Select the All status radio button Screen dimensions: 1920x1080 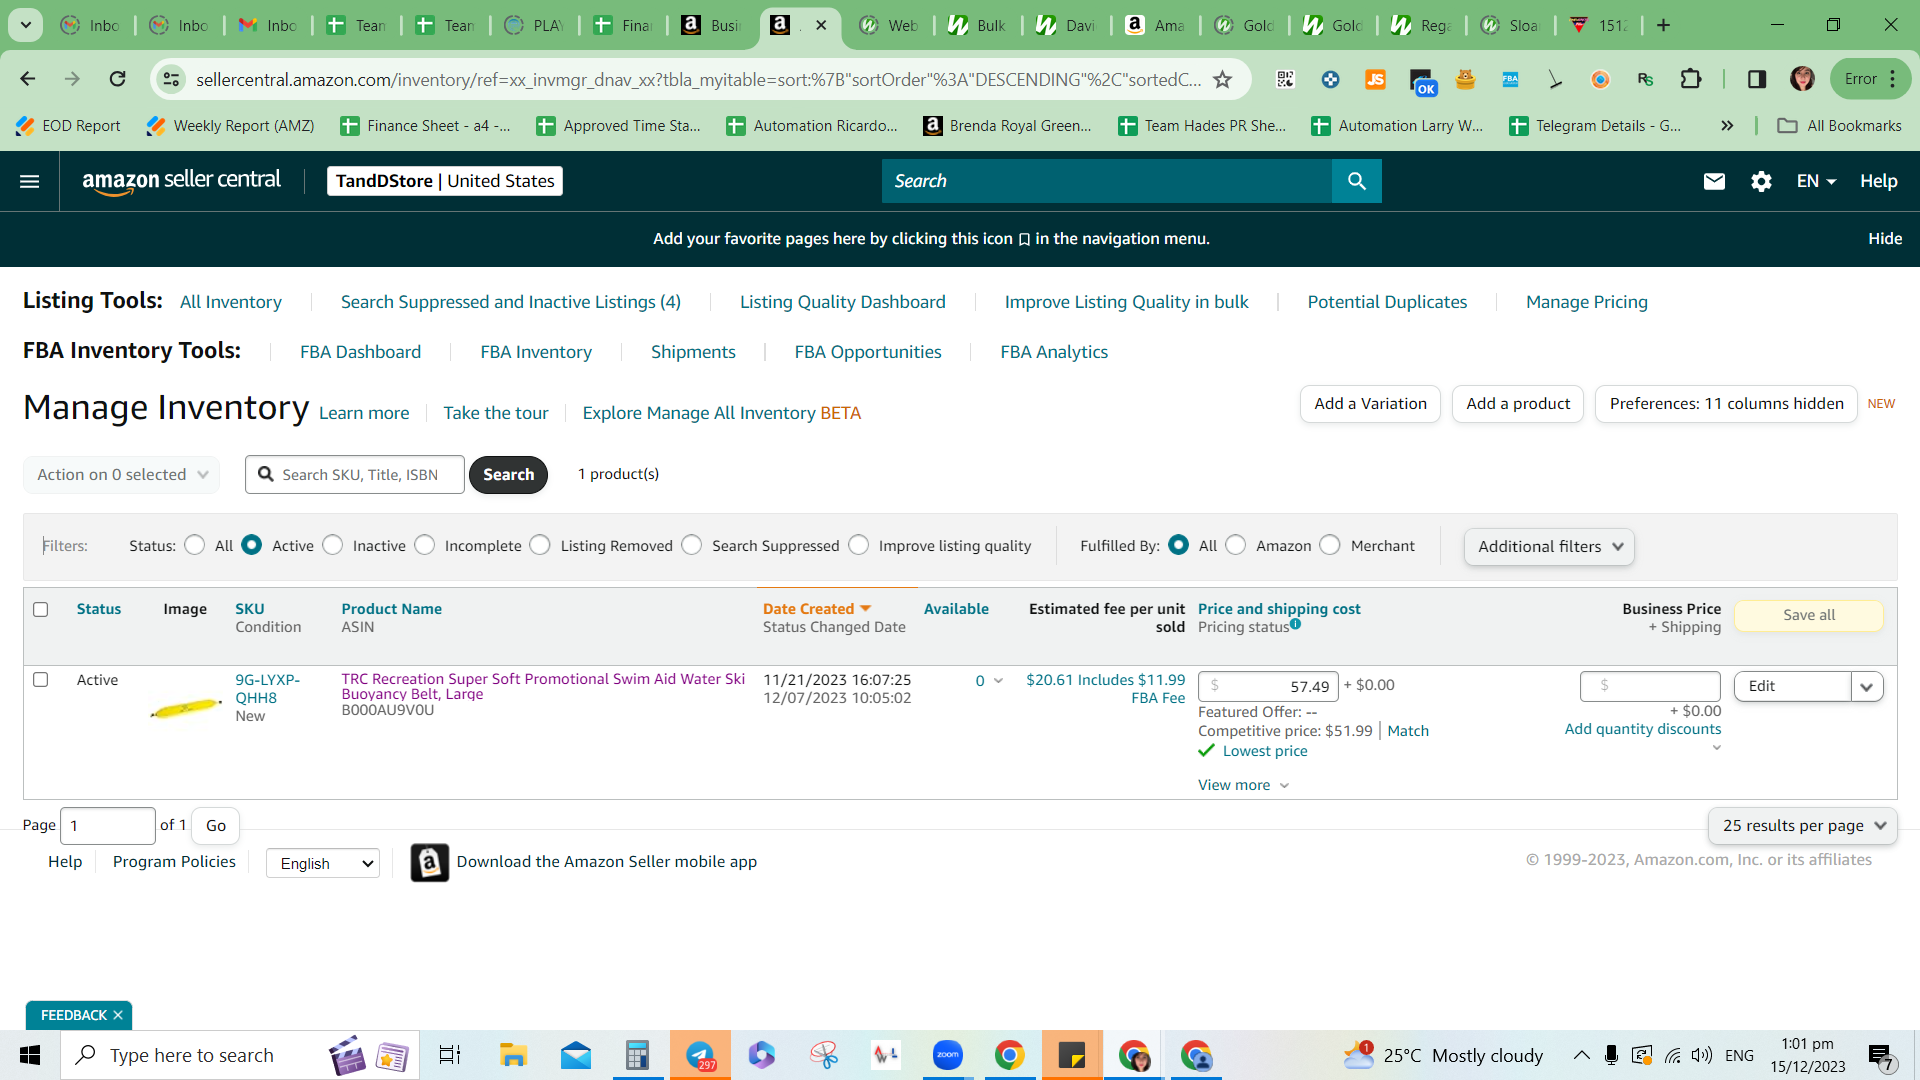(195, 545)
